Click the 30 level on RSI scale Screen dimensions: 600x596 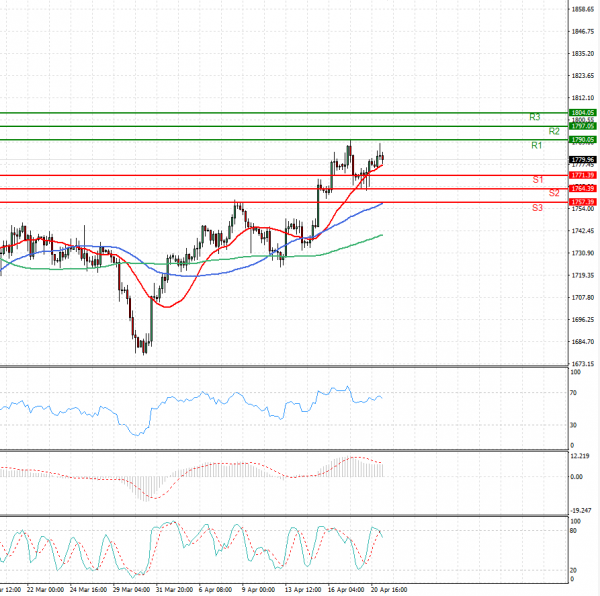tap(573, 425)
